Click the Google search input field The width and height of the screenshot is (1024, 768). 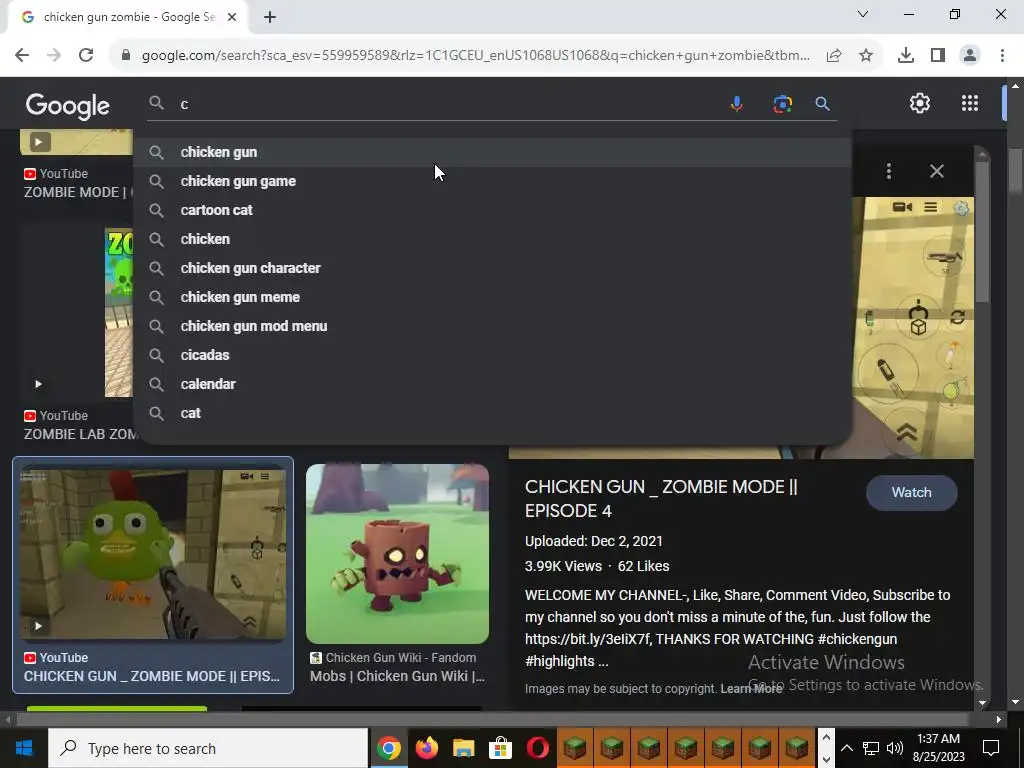coord(451,104)
